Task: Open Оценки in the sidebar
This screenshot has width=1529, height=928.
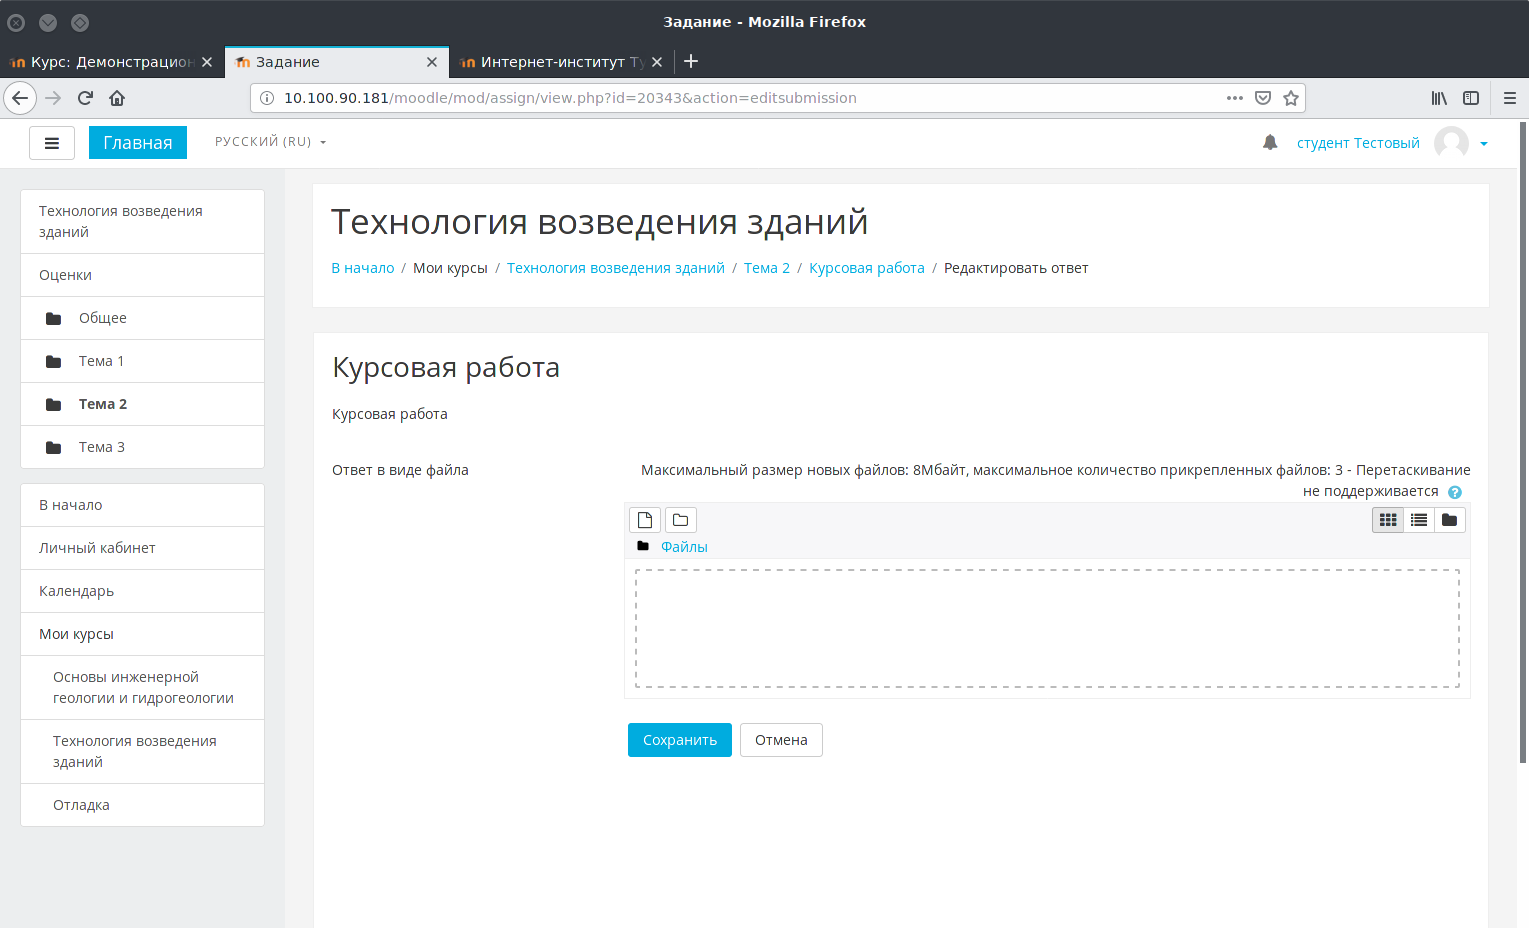Action: tap(142, 275)
